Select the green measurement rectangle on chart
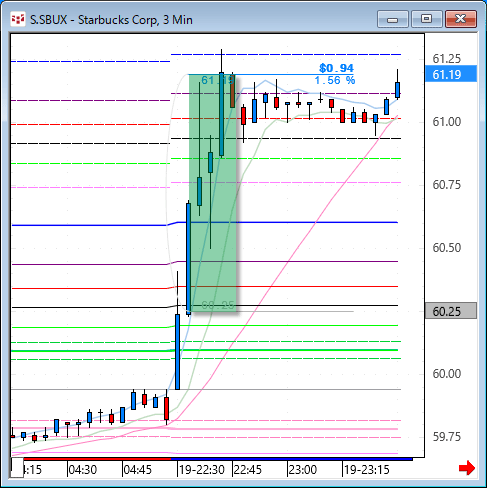Viewport: 487px width, 488px height. 213,193
